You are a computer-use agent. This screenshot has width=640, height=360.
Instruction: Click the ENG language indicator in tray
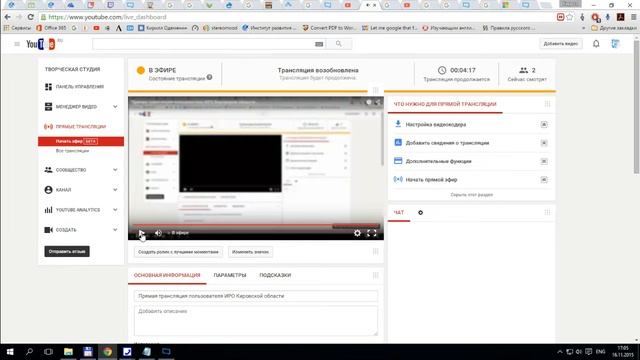pos(600,351)
